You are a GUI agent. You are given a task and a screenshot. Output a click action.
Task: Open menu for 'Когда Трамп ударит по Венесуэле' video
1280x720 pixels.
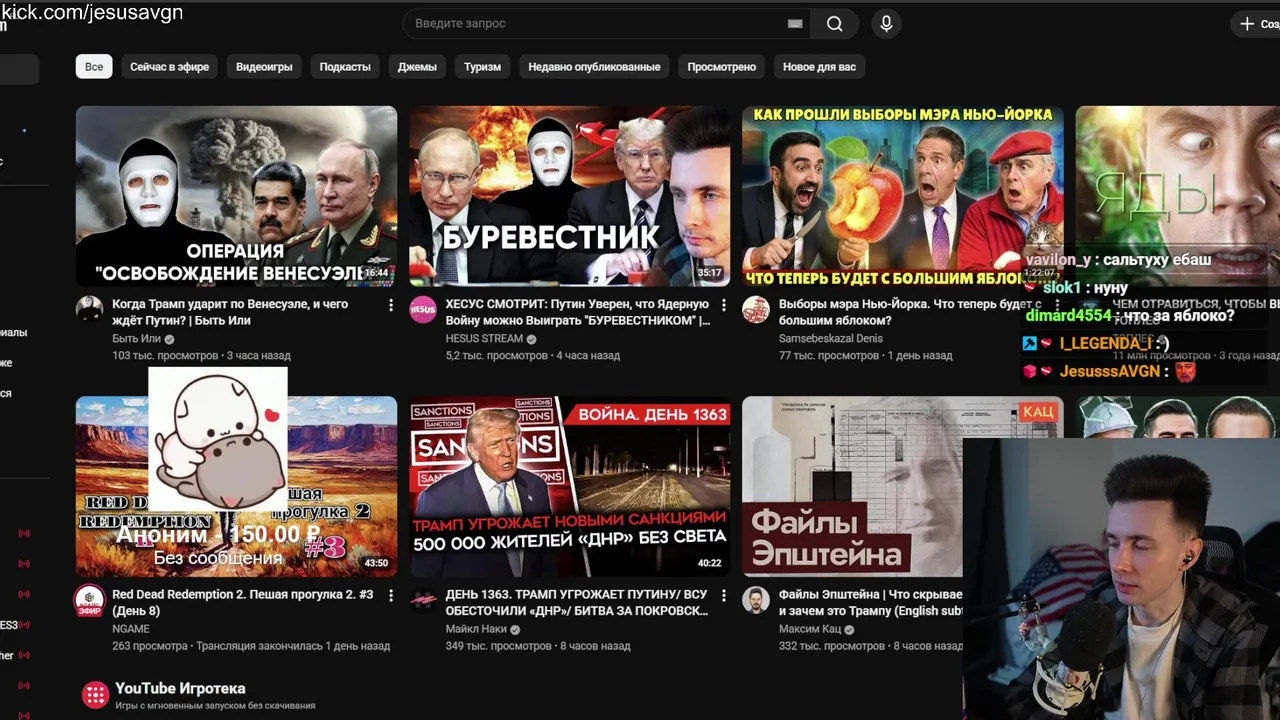[391, 305]
